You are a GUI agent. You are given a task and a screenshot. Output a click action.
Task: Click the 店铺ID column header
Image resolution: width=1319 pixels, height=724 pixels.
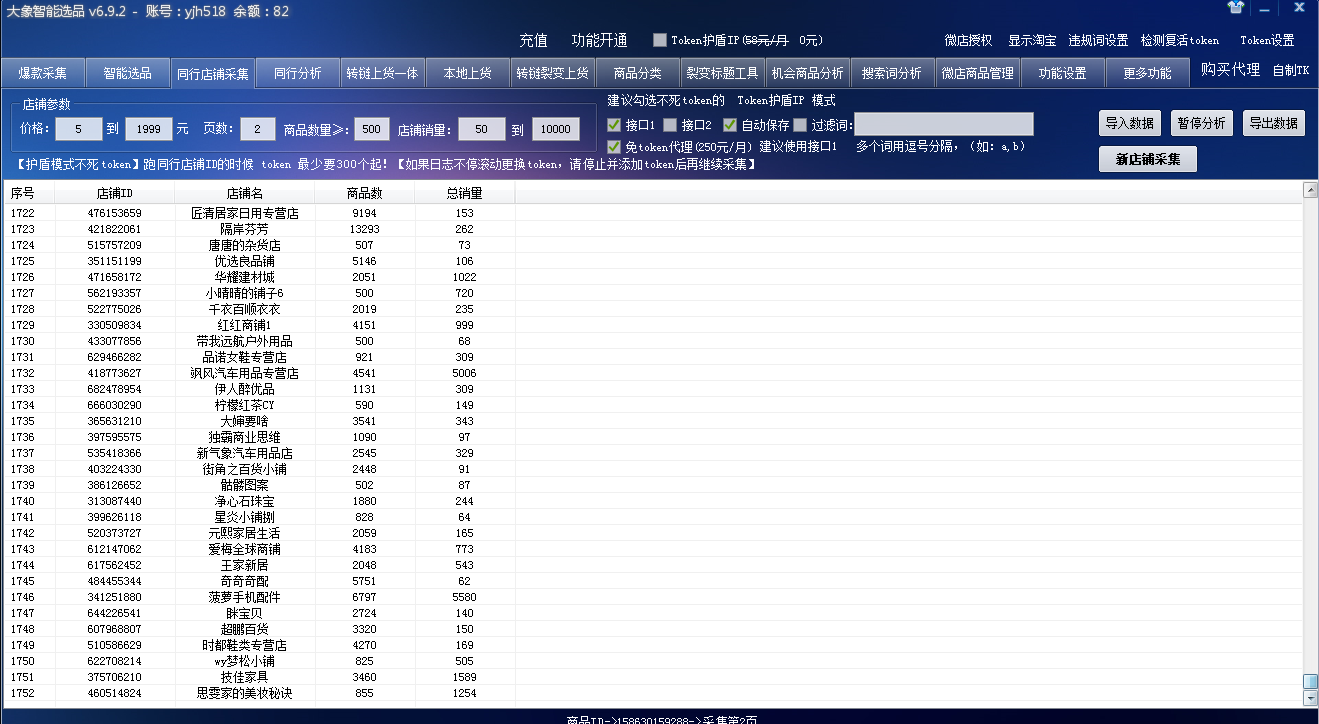click(114, 193)
